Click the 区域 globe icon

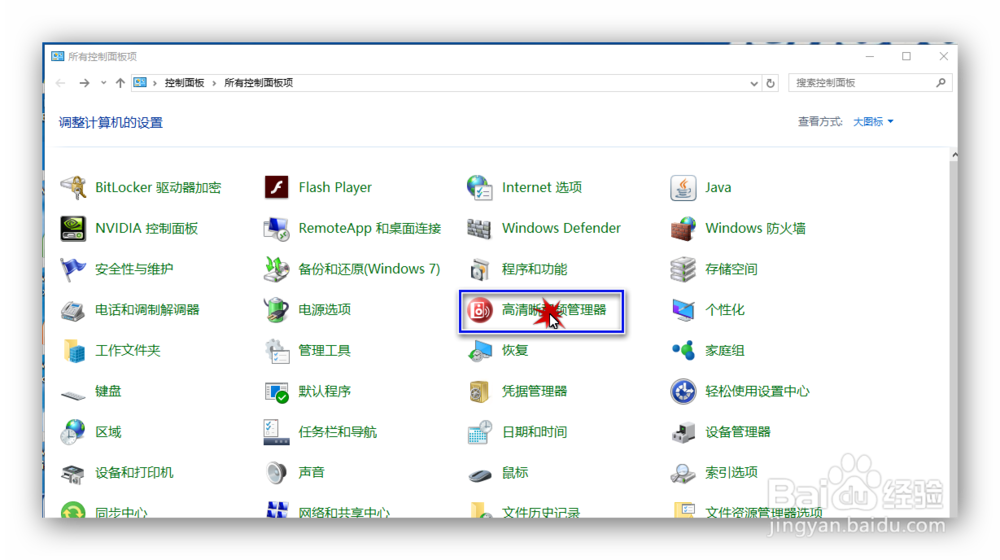tap(73, 432)
